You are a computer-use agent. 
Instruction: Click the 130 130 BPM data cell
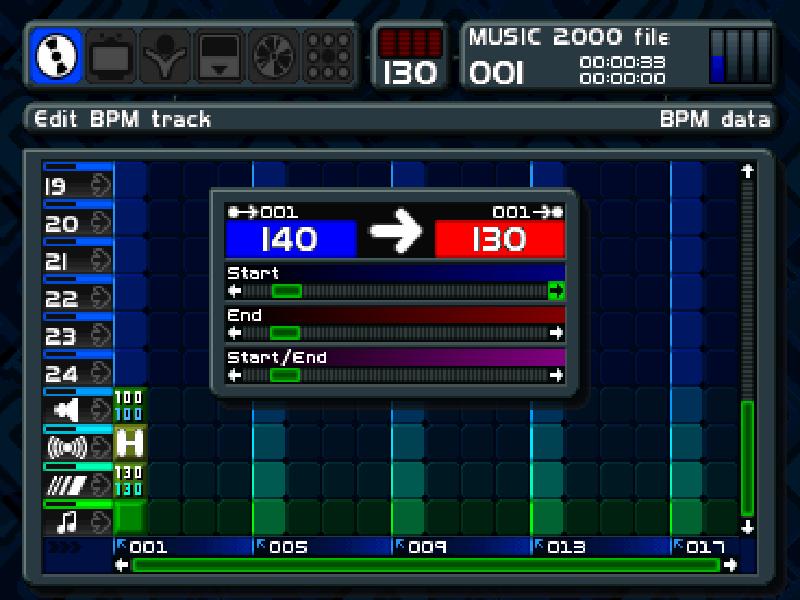130,481
